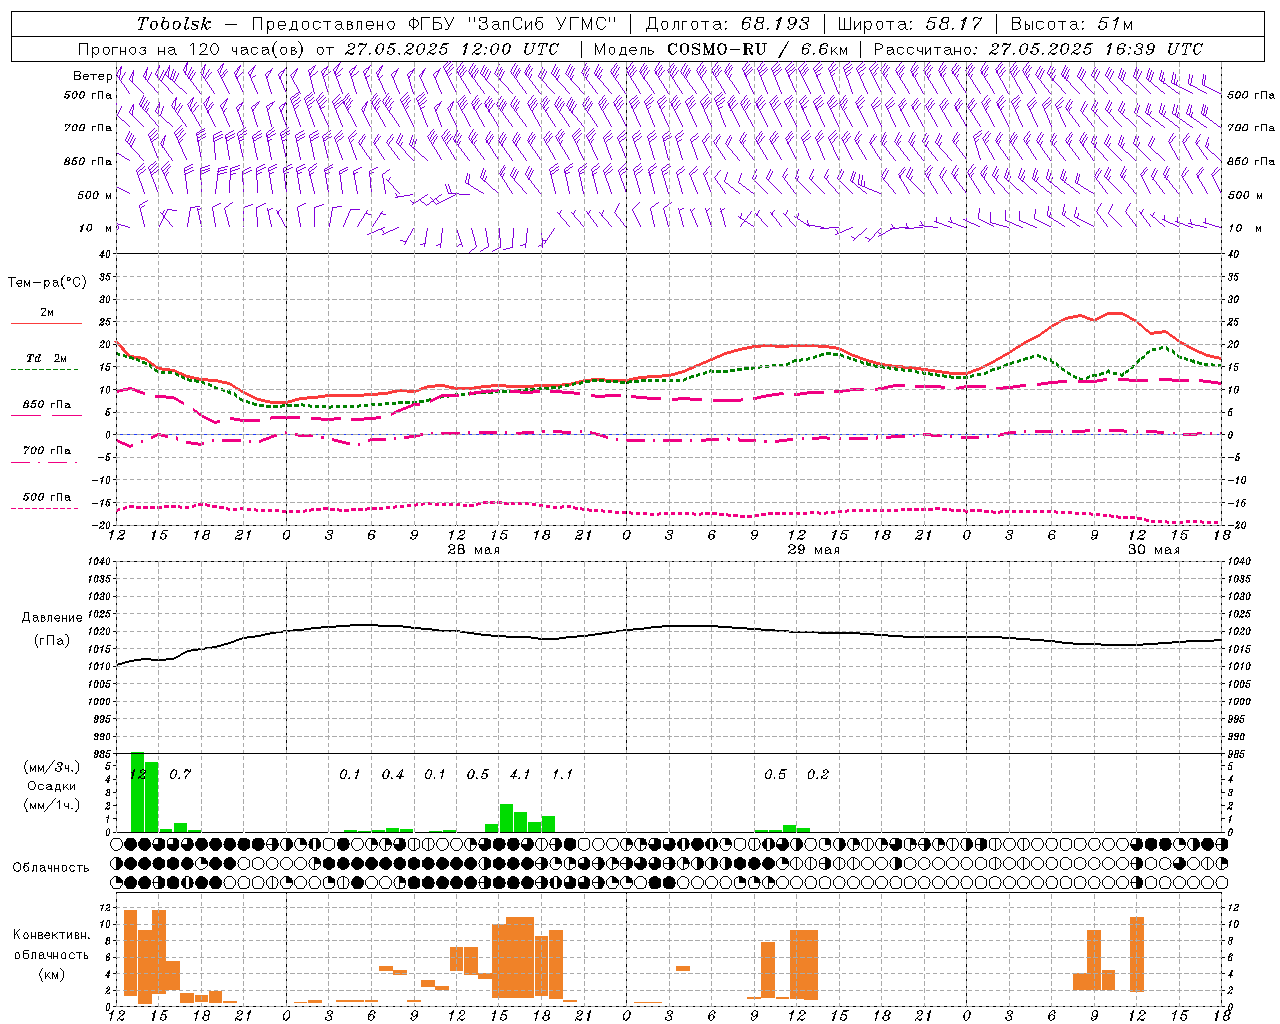The height and width of the screenshot is (1024, 1280).
Task: Click the "Tobolsk" station title
Action: coord(174,24)
